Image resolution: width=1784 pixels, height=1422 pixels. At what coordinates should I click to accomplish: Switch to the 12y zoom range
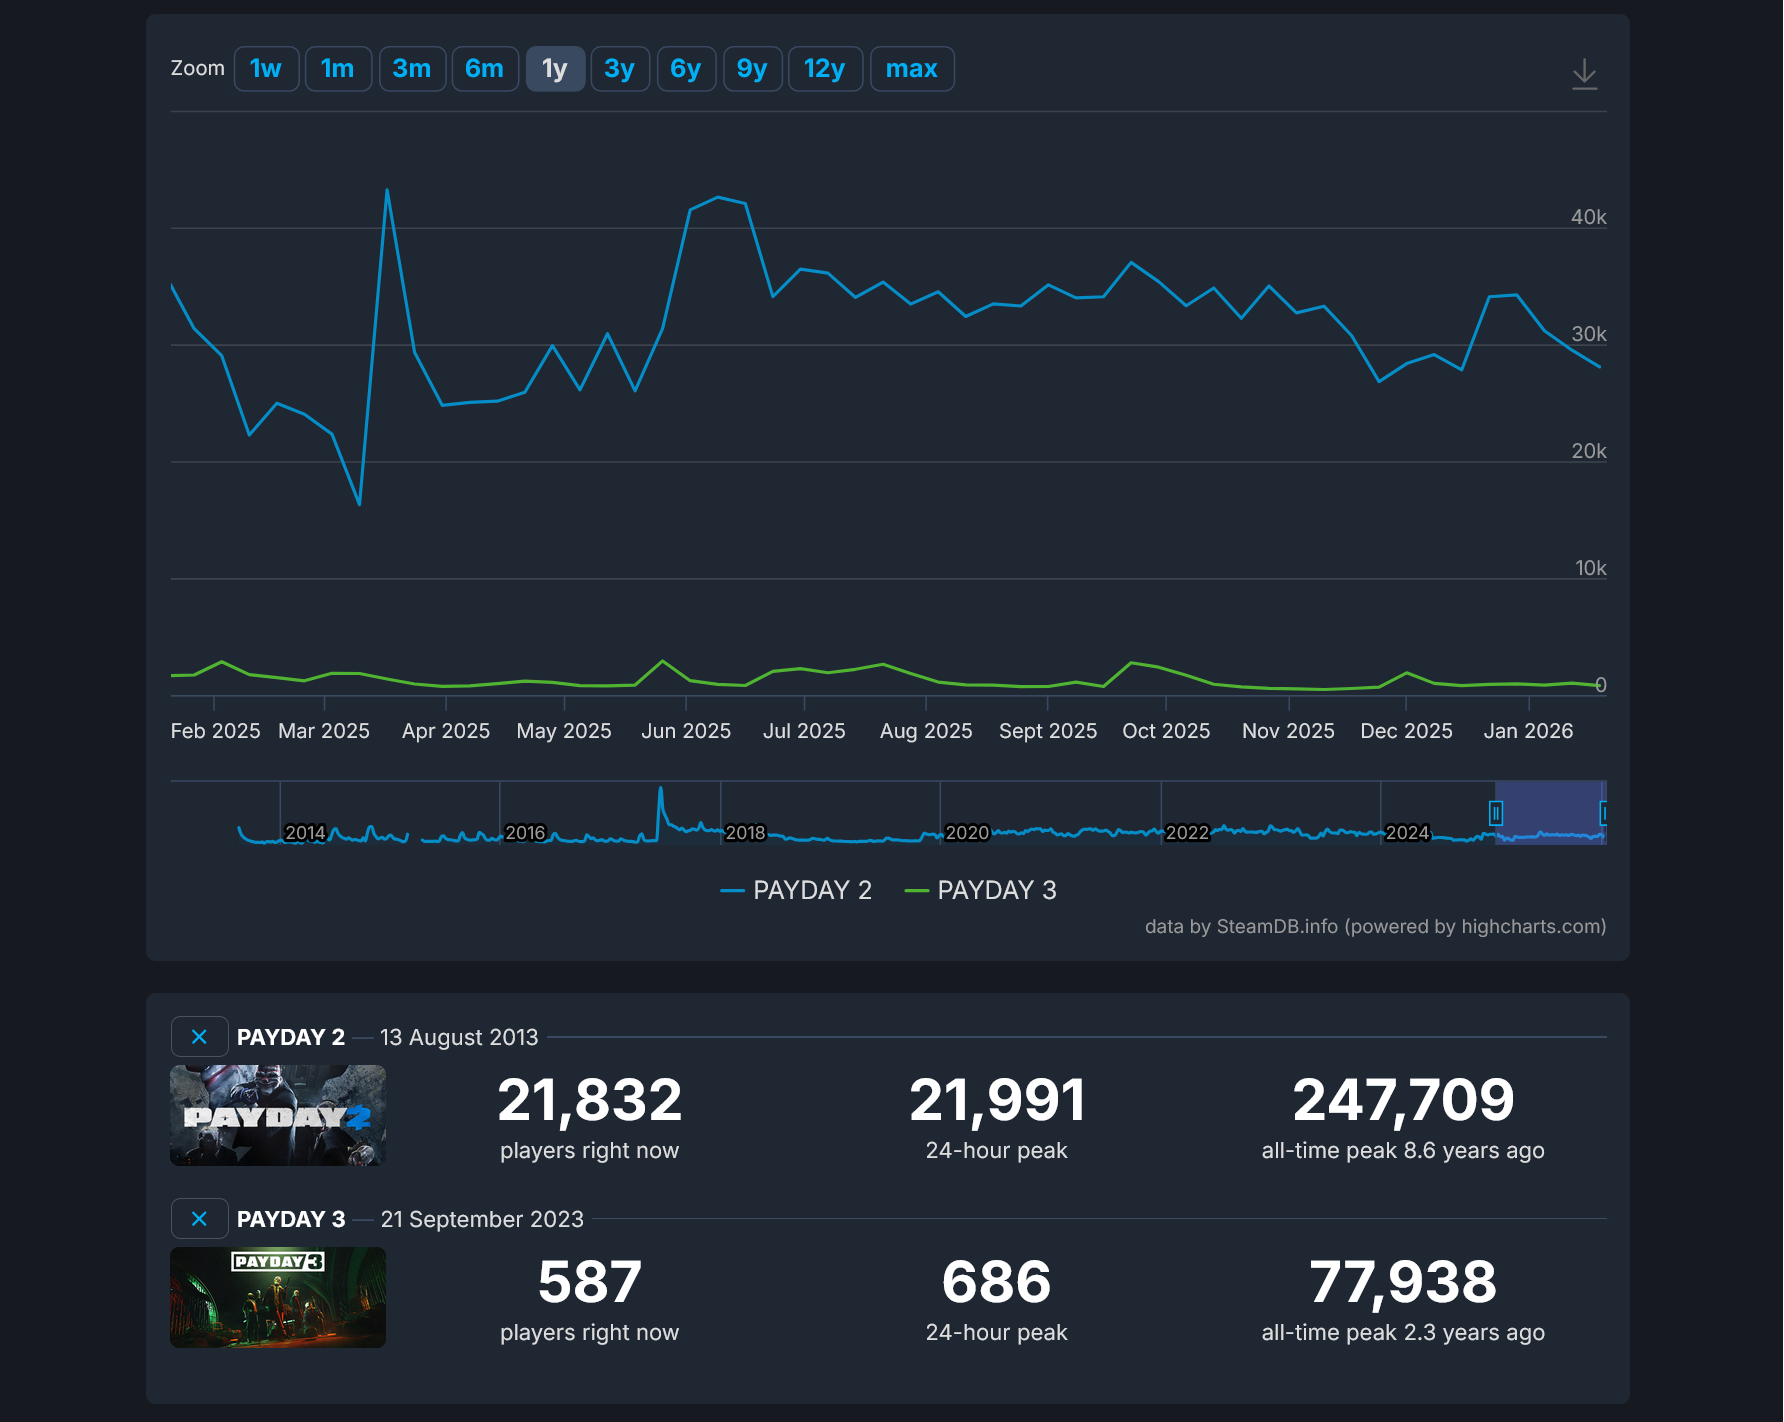tap(825, 69)
